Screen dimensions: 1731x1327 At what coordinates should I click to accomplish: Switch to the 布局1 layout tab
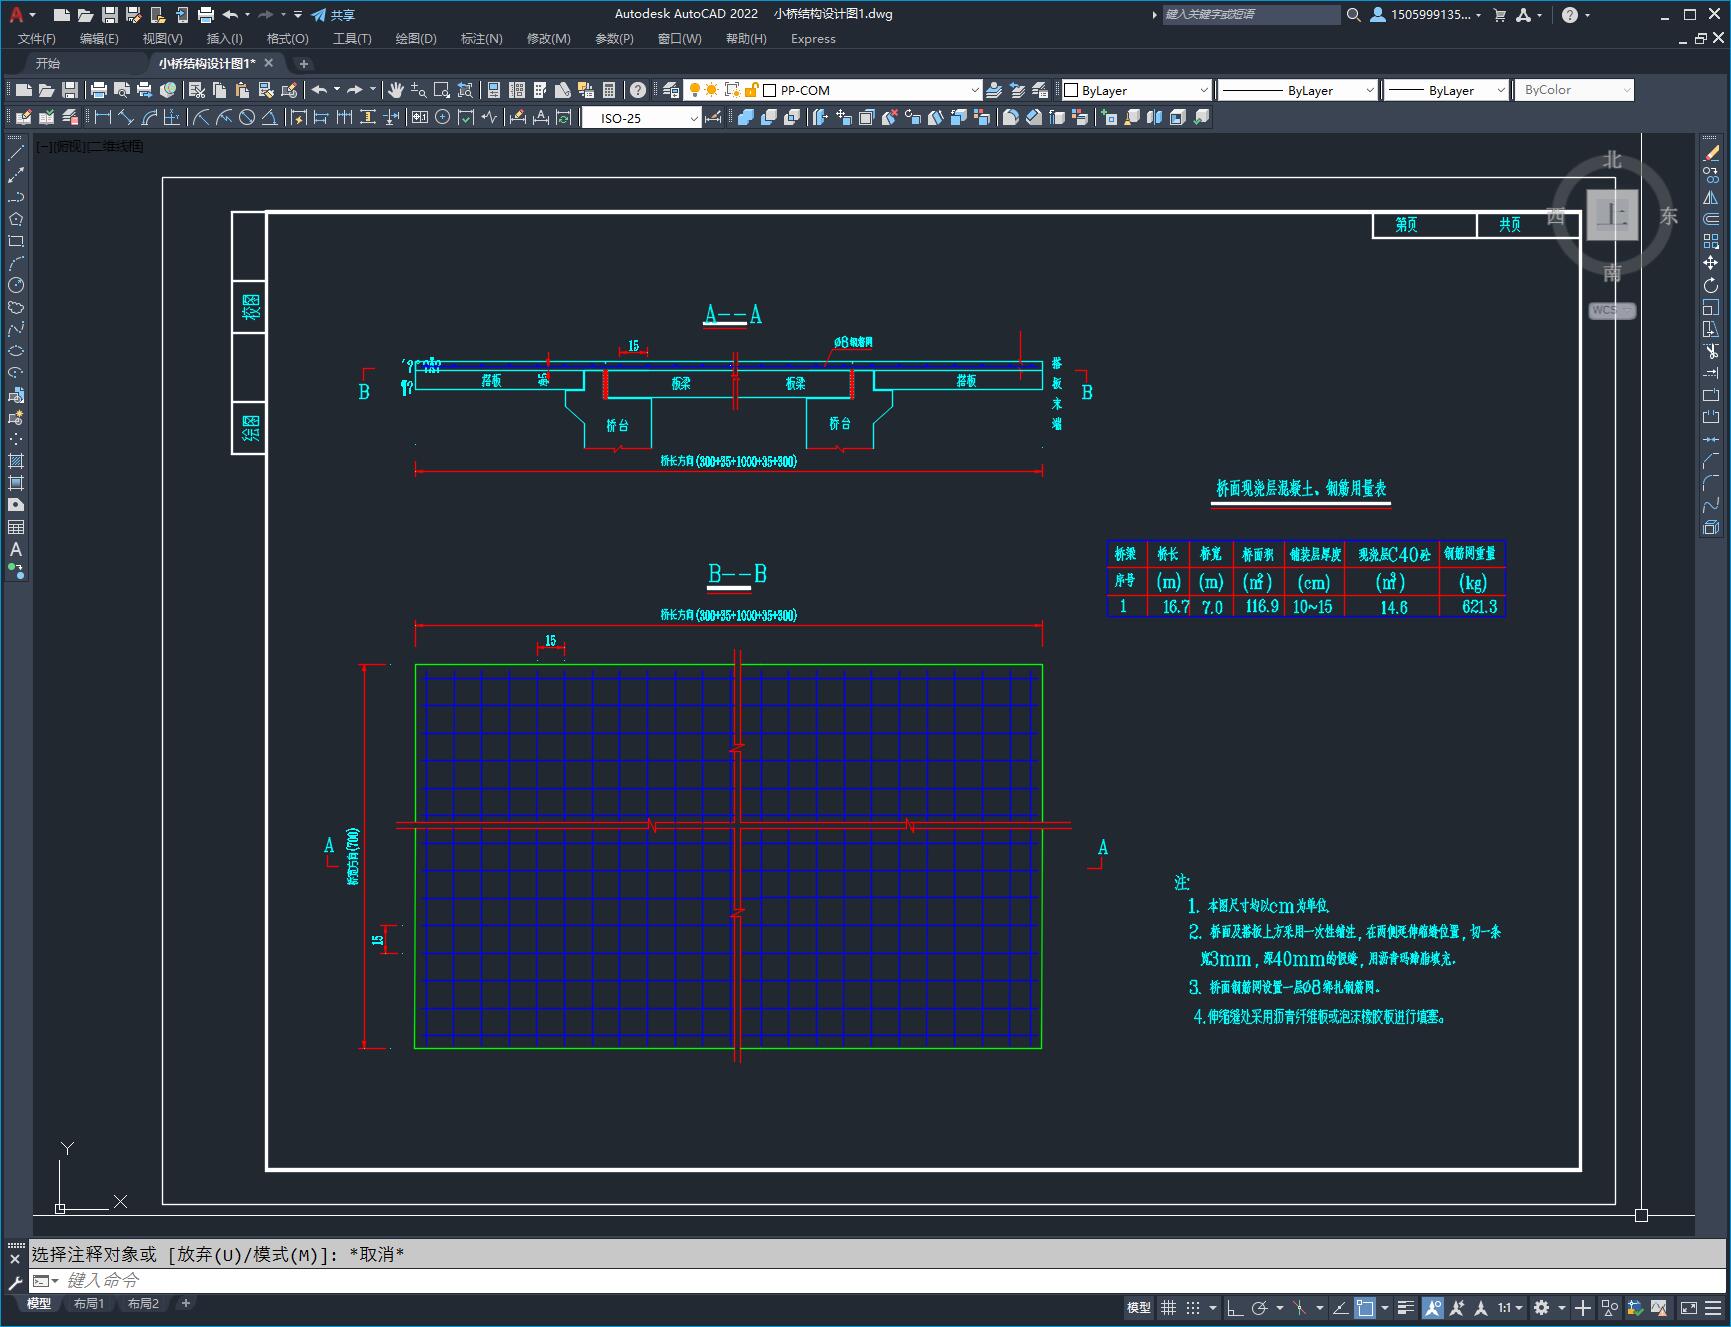coord(88,1304)
